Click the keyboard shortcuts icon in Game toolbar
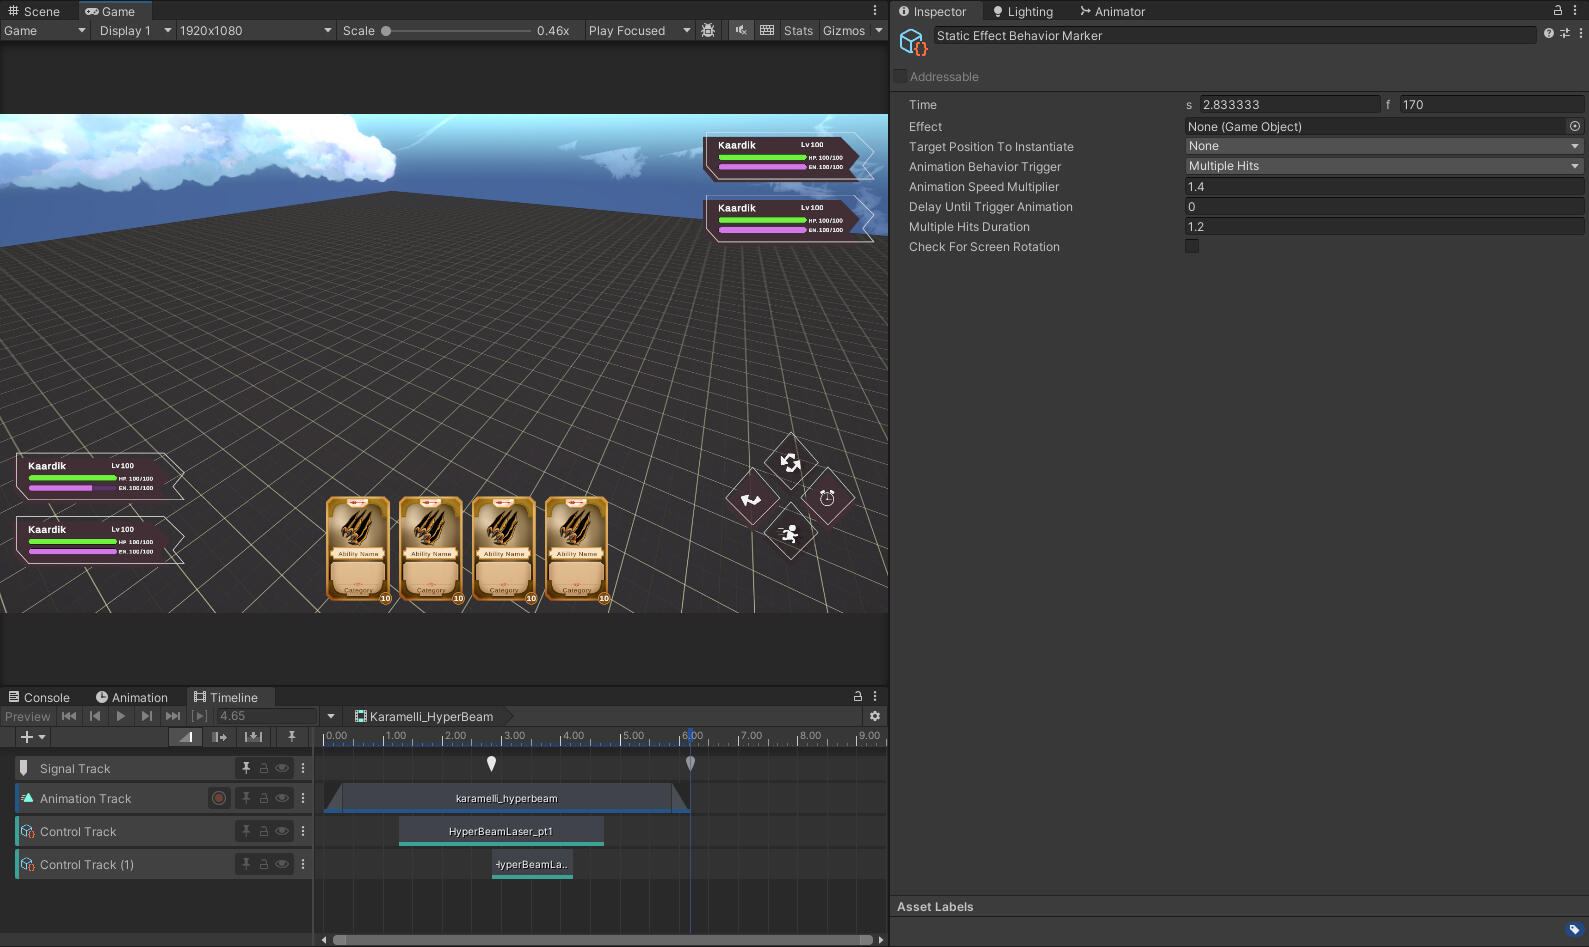The width and height of the screenshot is (1589, 947). (x=767, y=31)
